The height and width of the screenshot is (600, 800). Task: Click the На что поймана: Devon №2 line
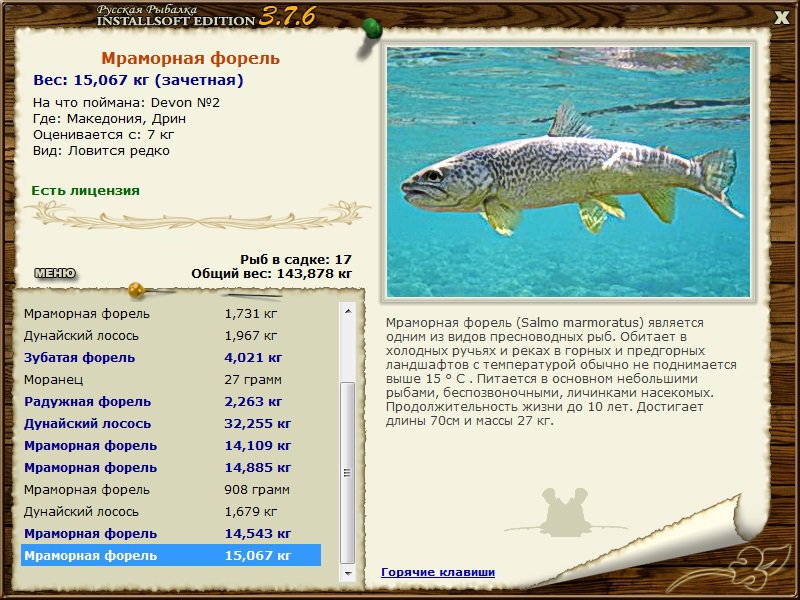coord(126,103)
